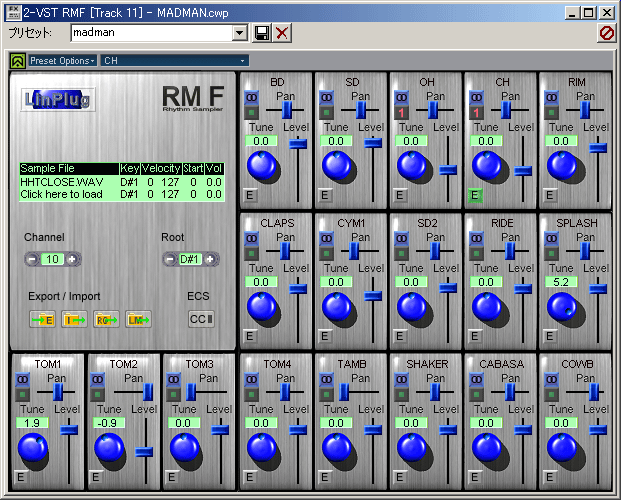Open the CH pad selector dropdown
Viewport: 621px width, 500px height.
(x=175, y=61)
